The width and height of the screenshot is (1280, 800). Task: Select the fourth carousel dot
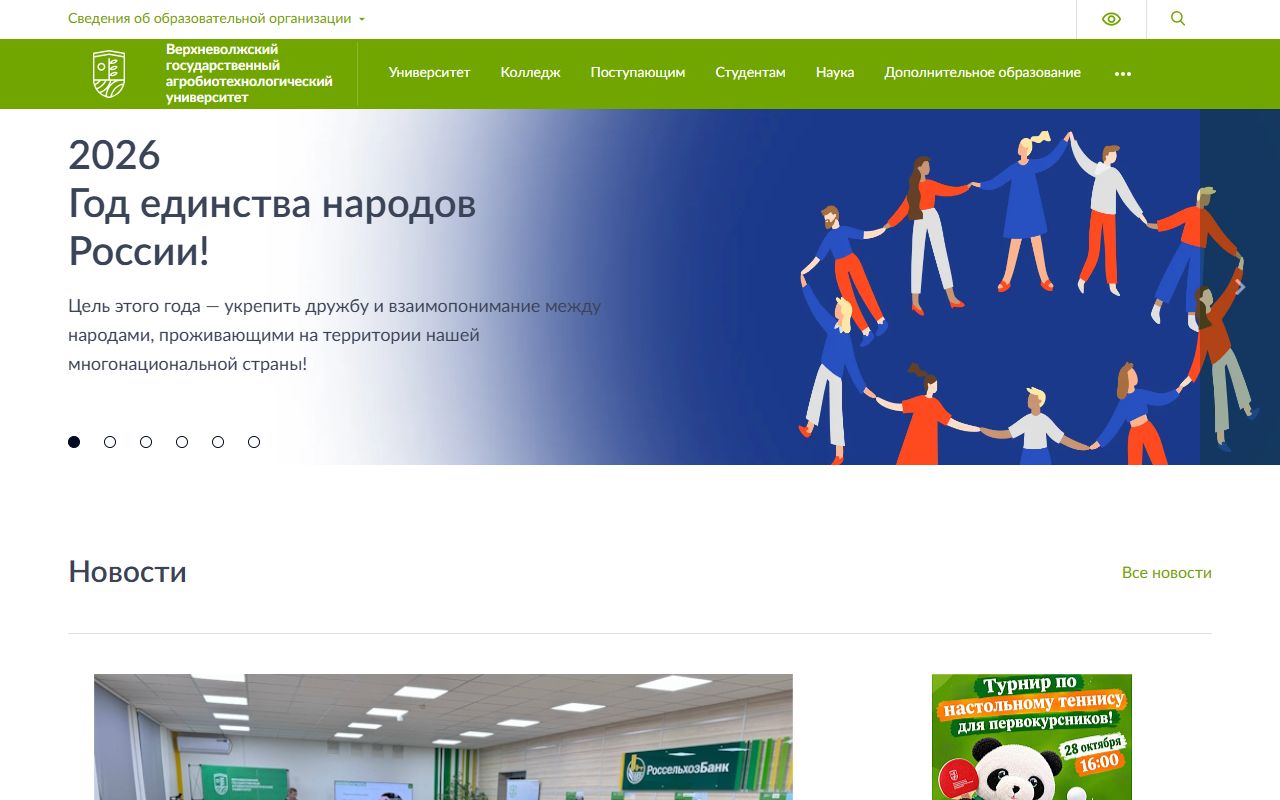[x=182, y=442]
